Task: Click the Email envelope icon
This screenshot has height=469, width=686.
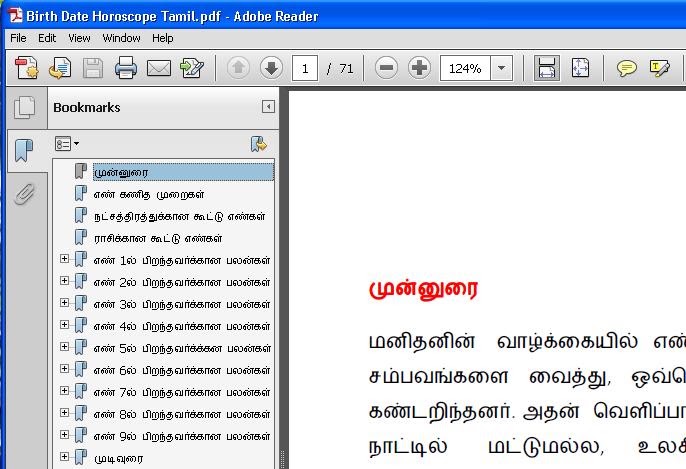Action: point(158,68)
